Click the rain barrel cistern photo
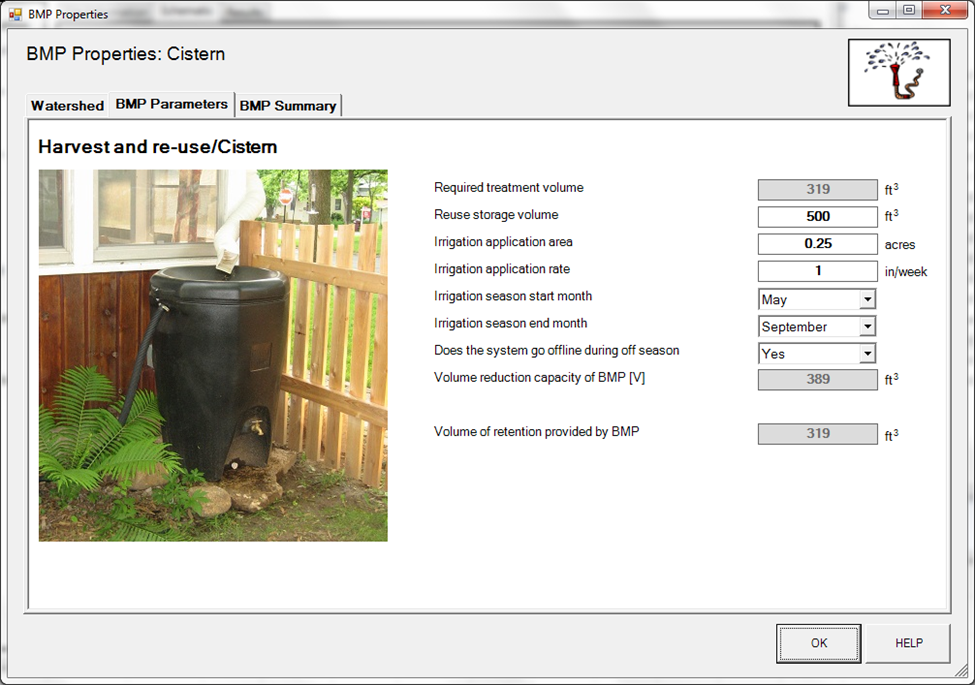The image size is (975, 685). [213, 355]
